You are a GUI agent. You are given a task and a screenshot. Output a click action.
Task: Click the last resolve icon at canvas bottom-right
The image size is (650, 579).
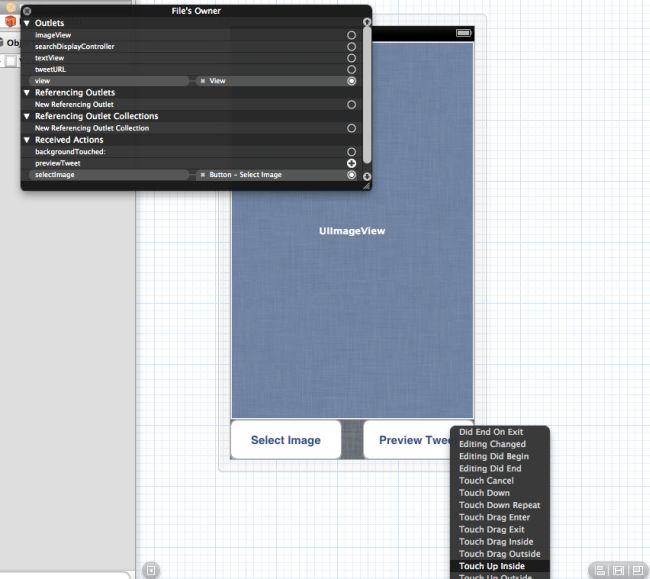tap(638, 571)
